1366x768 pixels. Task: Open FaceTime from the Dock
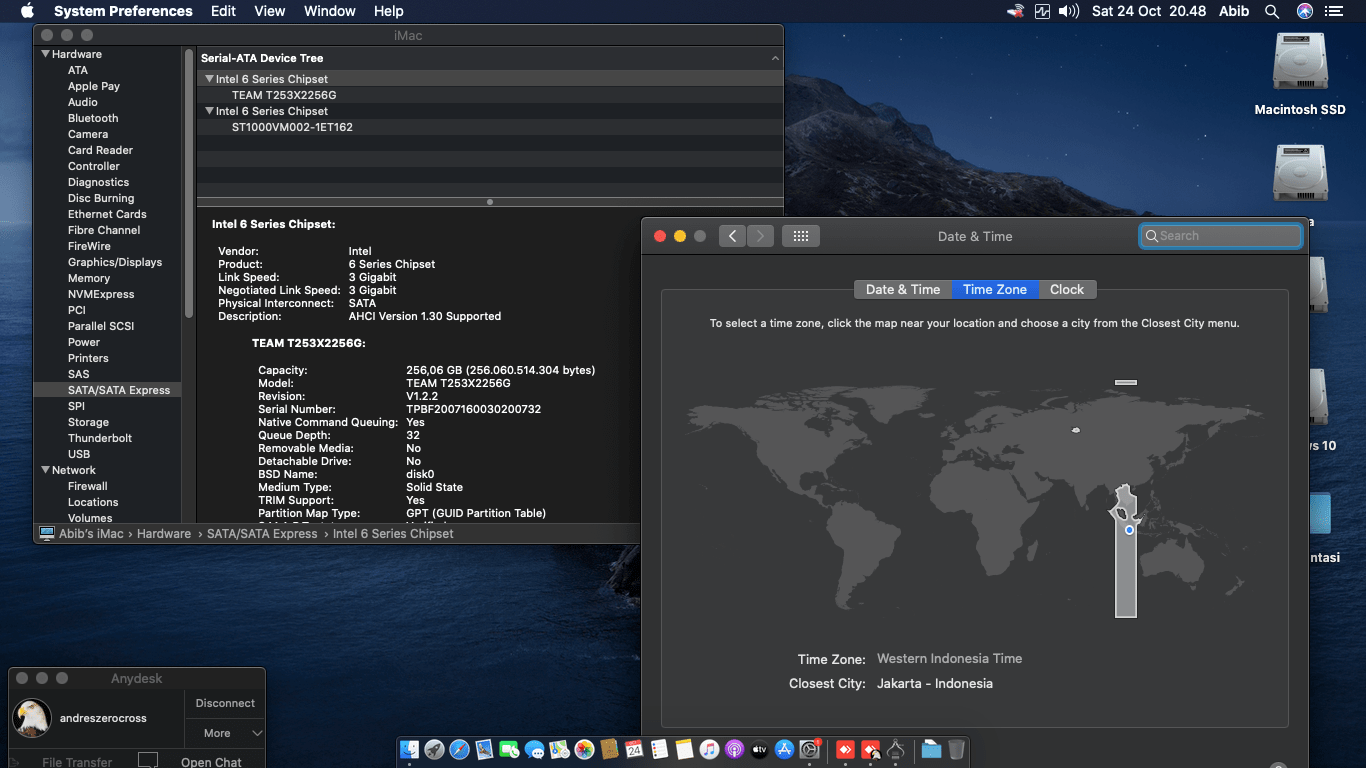pos(509,749)
